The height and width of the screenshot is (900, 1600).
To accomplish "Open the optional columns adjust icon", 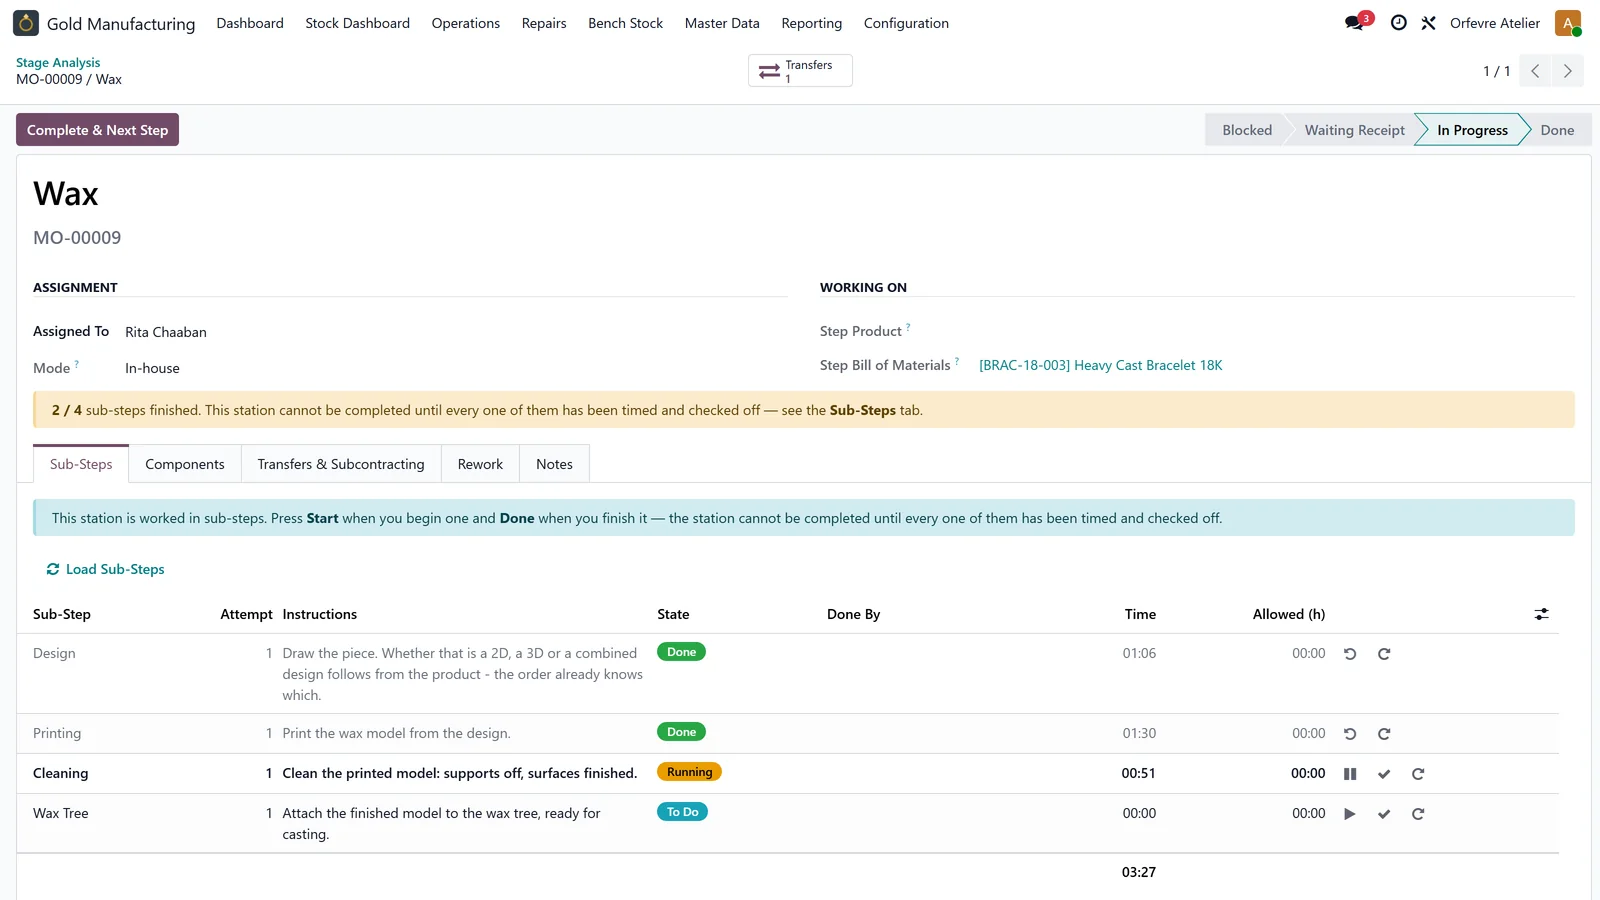I will [1542, 614].
